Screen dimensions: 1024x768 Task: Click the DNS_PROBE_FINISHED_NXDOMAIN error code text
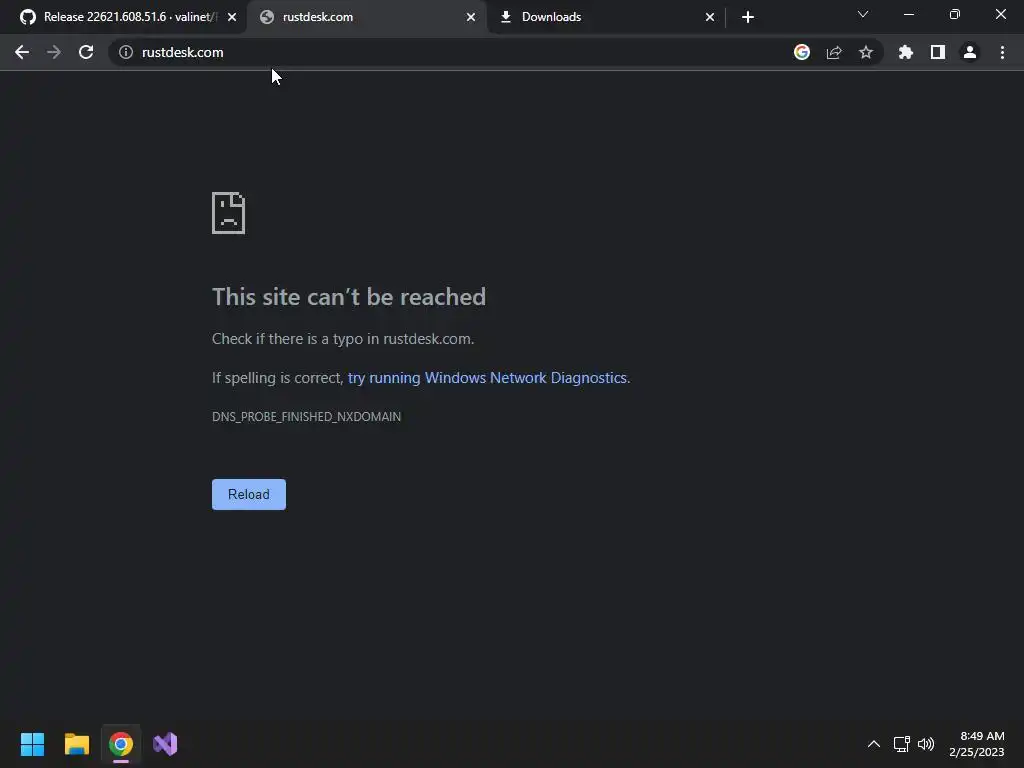(306, 417)
